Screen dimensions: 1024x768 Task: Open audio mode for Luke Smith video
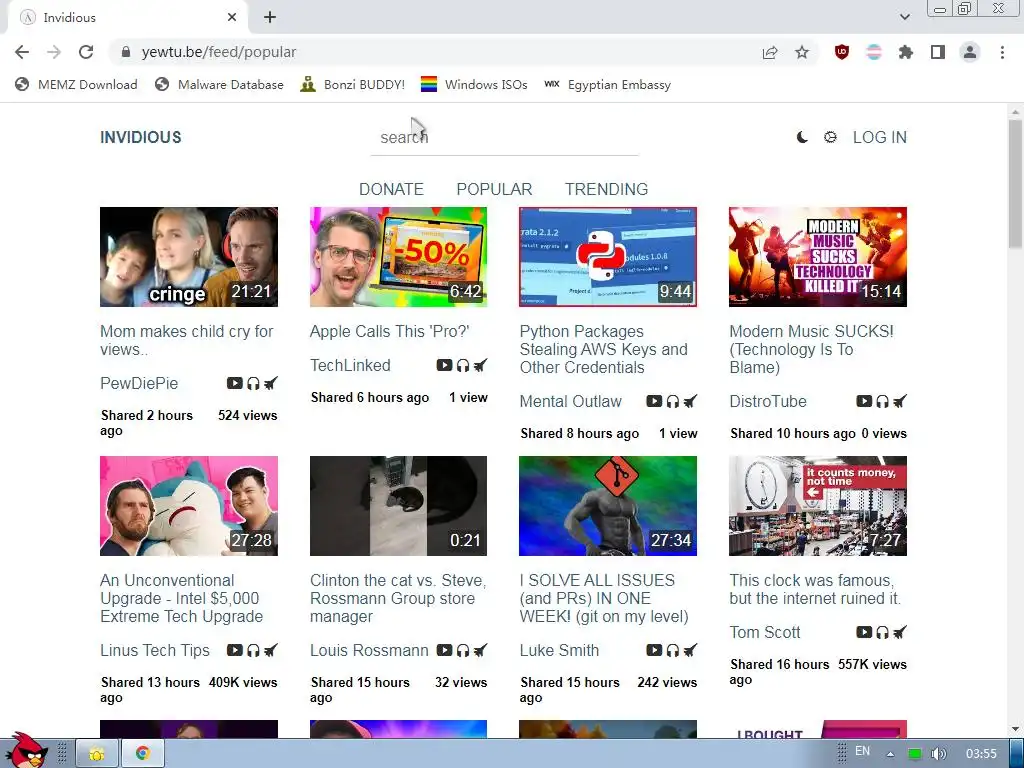tap(672, 650)
